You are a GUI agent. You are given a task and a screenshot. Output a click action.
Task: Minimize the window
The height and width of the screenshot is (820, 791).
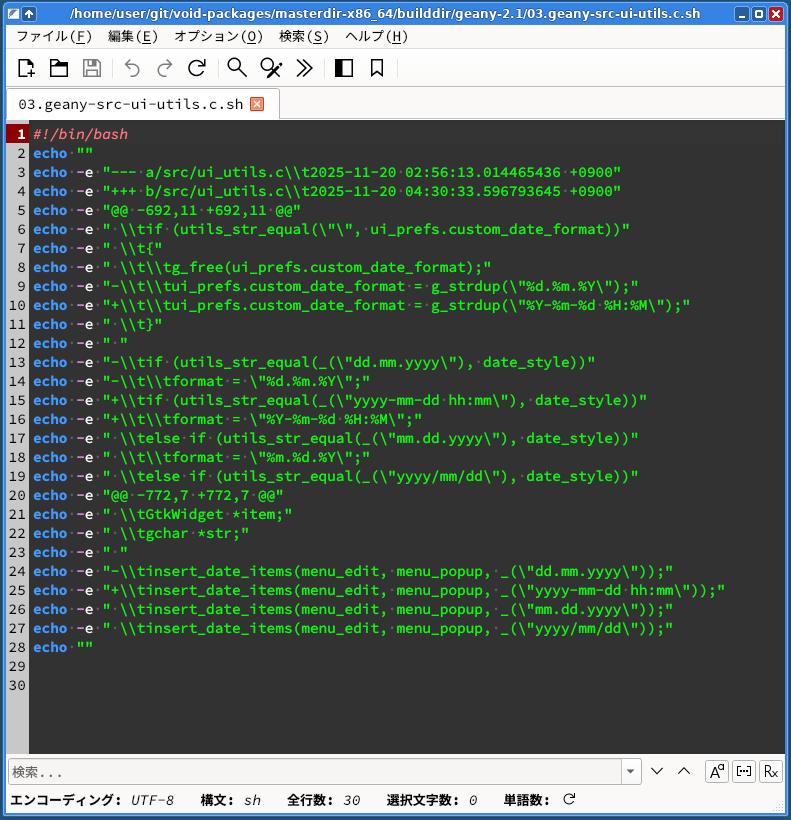tap(741, 14)
